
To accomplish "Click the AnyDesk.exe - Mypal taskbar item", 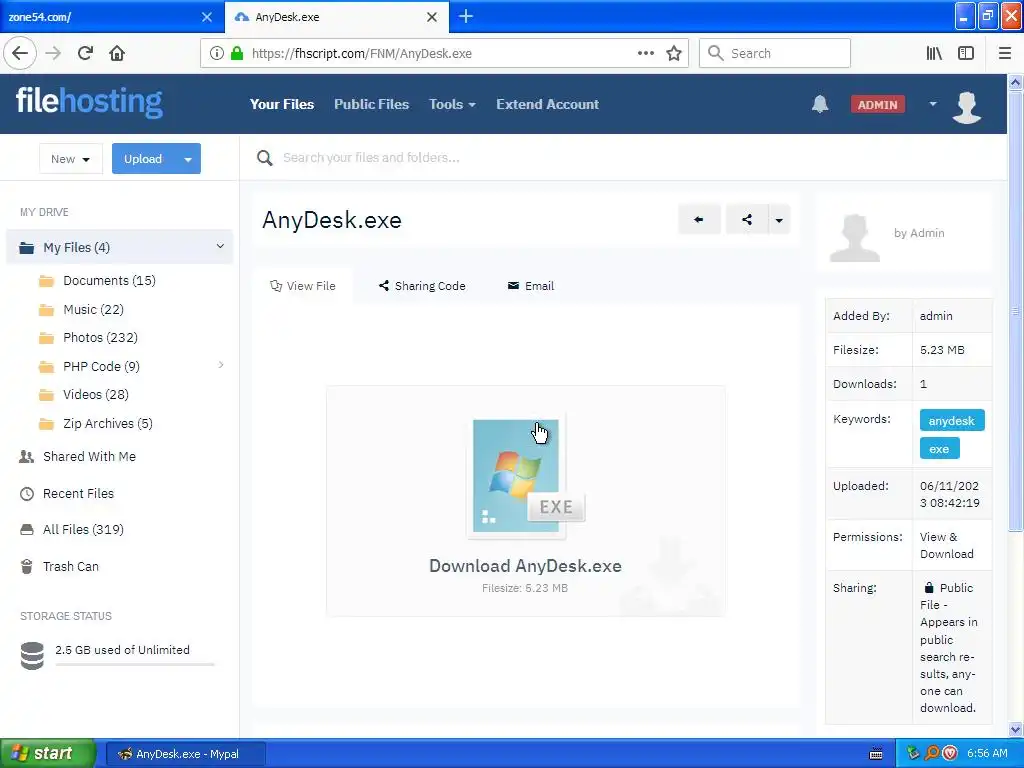I will pyautogui.click(x=185, y=754).
